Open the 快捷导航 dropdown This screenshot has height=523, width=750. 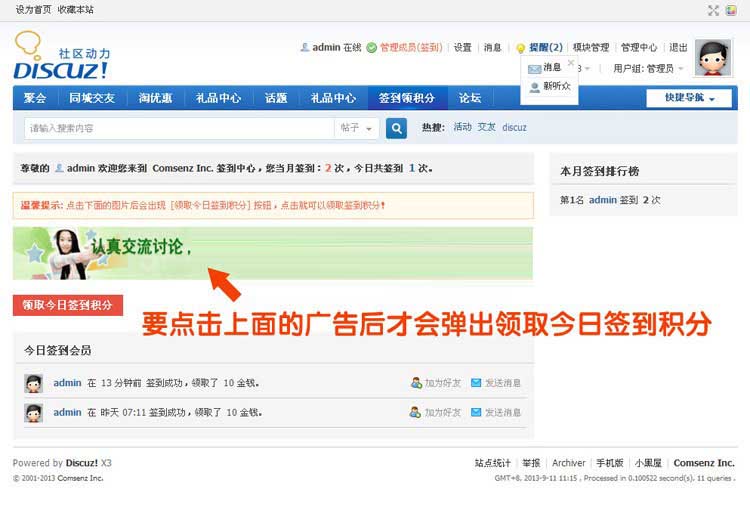(689, 98)
